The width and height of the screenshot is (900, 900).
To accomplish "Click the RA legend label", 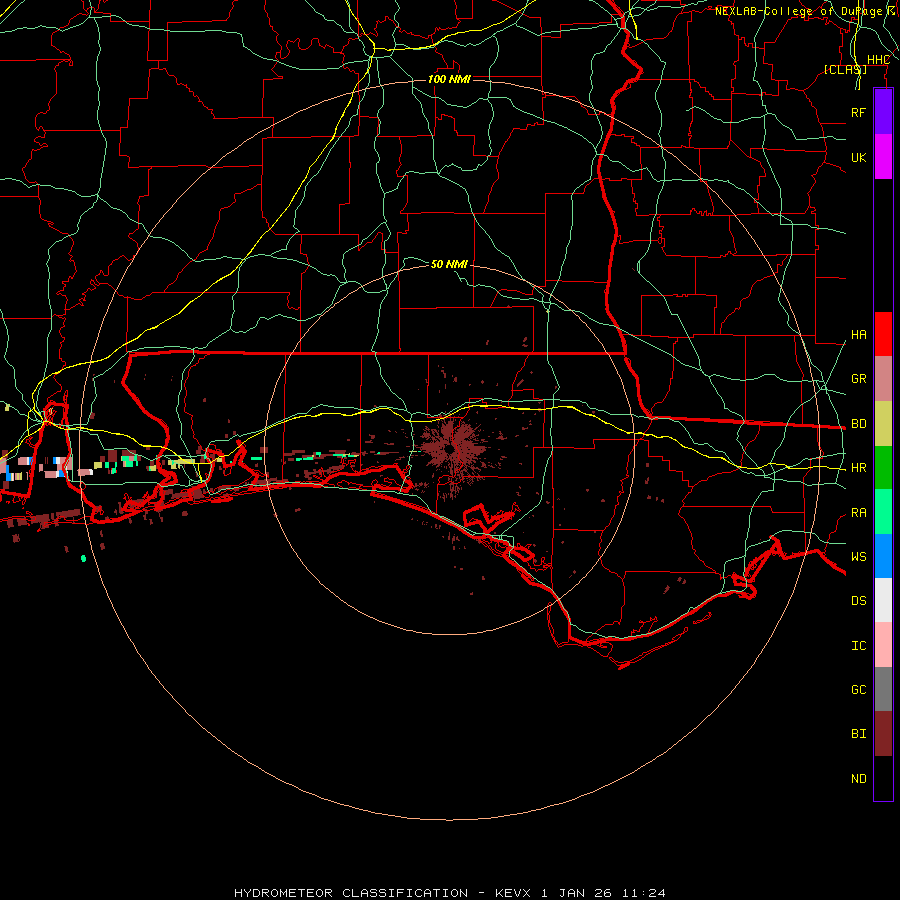I will tap(858, 513).
